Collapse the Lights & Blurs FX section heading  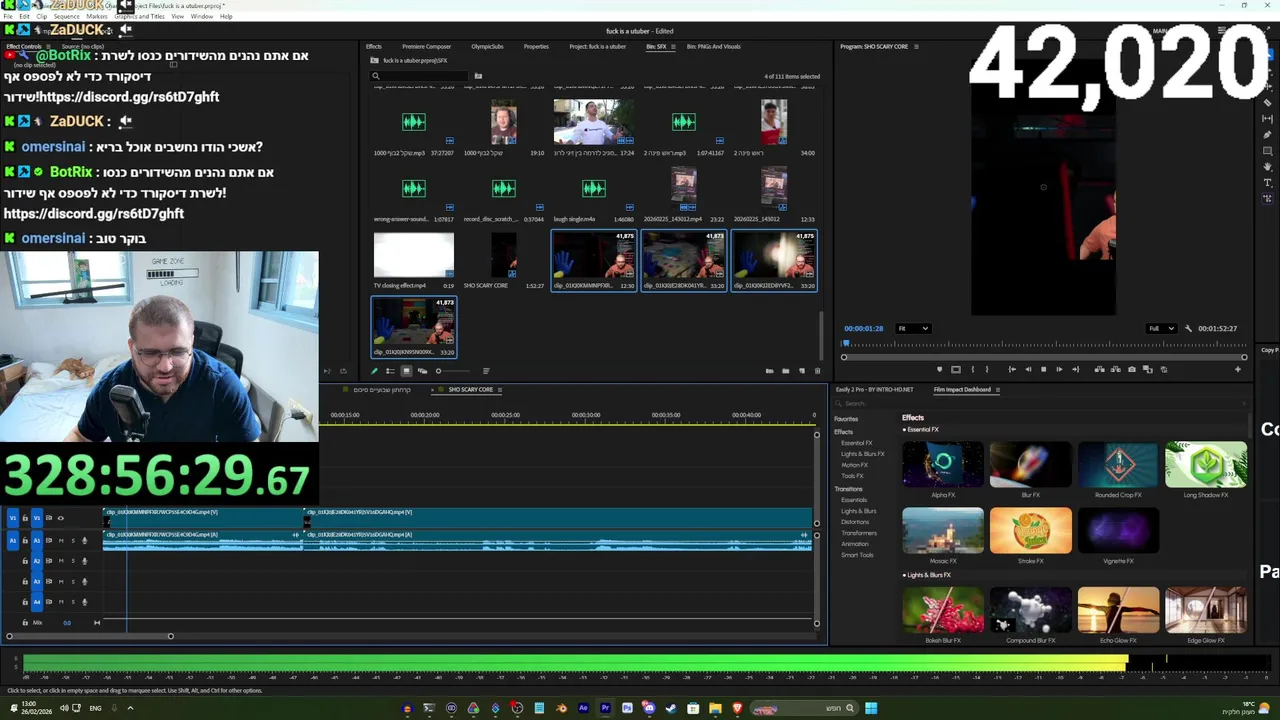tap(926, 575)
